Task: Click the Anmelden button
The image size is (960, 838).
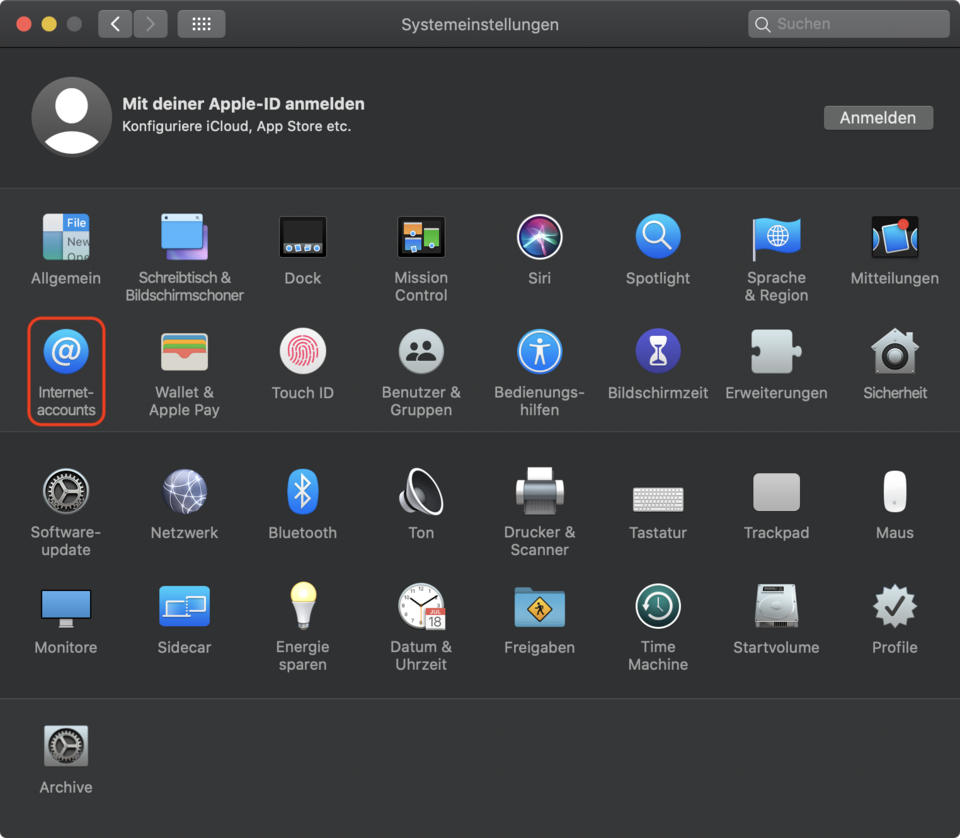Action: (x=877, y=118)
